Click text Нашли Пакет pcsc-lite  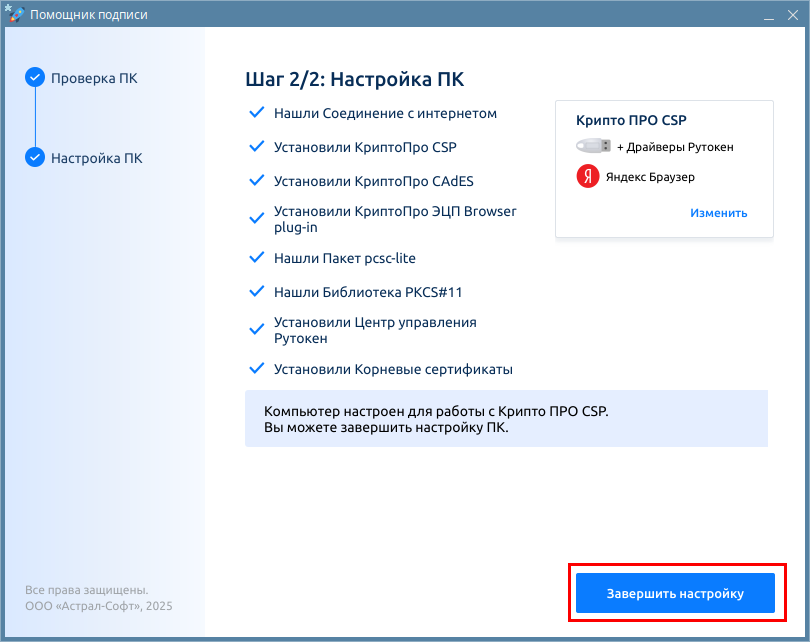[345, 258]
